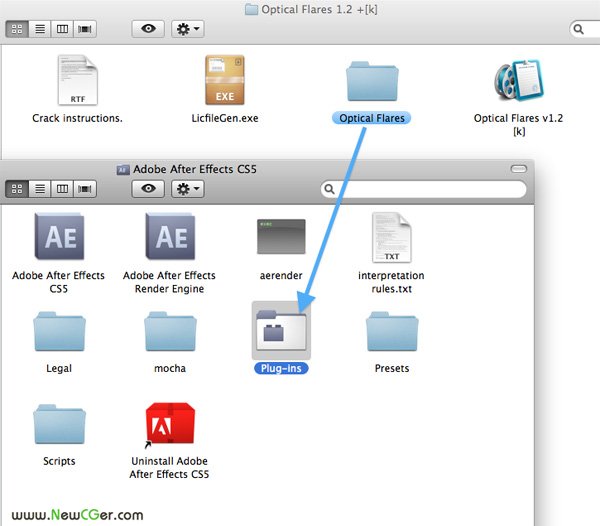Switch Optical Flares window to Cover Flow view
Image resolution: width=600 pixels, height=526 pixels.
85,29
